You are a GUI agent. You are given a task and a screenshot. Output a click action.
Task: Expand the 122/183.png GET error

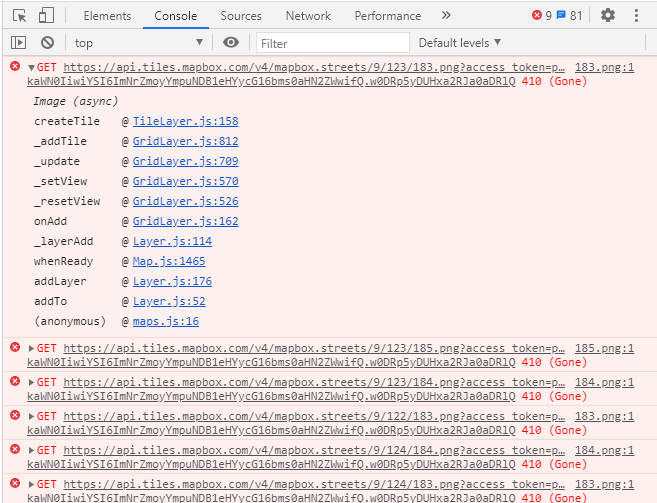pyautogui.click(x=31, y=416)
